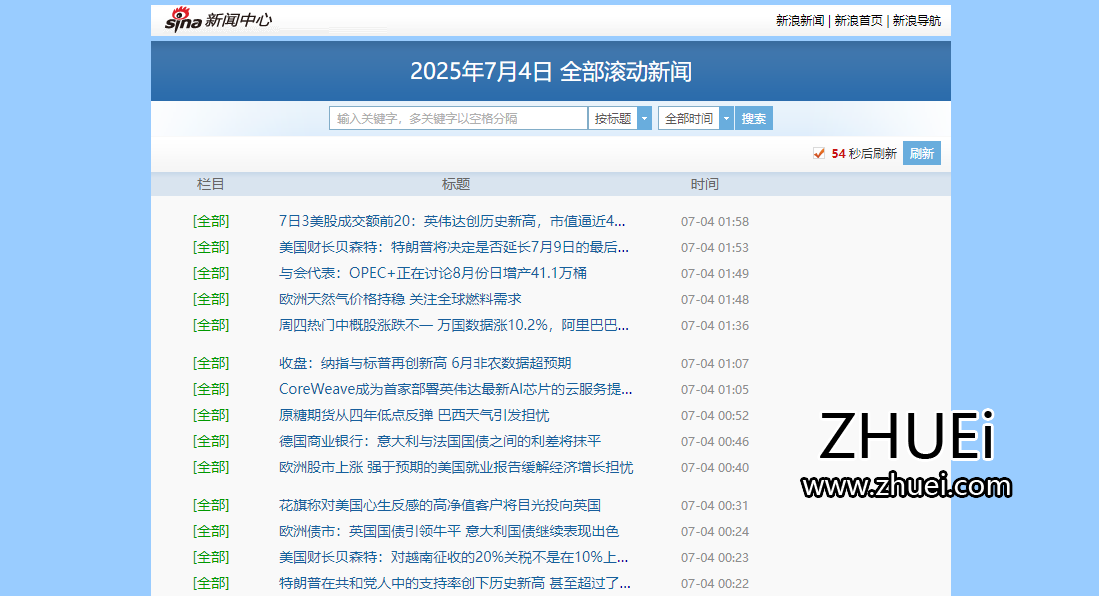Open the 欧洲债市 英国国债引领牛平 story
1099x596 pixels.
pyautogui.click(x=449, y=531)
